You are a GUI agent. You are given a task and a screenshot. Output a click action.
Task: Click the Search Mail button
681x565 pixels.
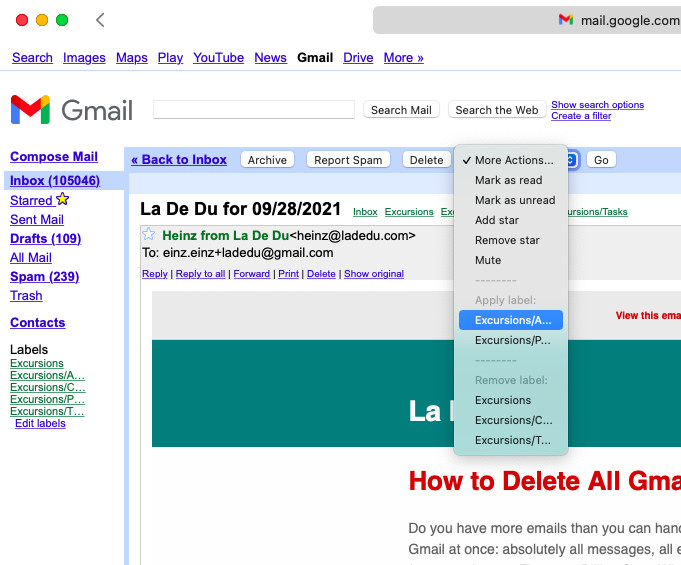pos(401,110)
